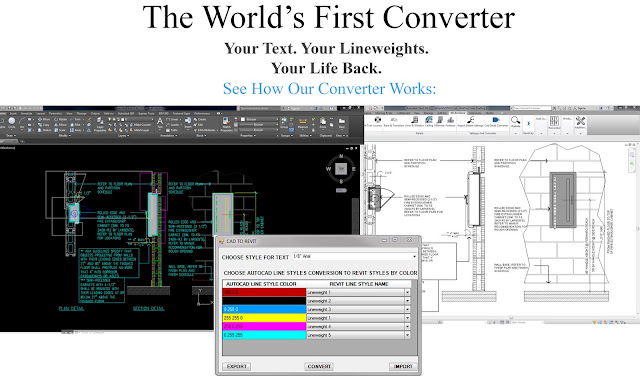640x384 pixels.
Task: Click the IMPORT button in CAD TO REVIT
Action: [x=402, y=366]
